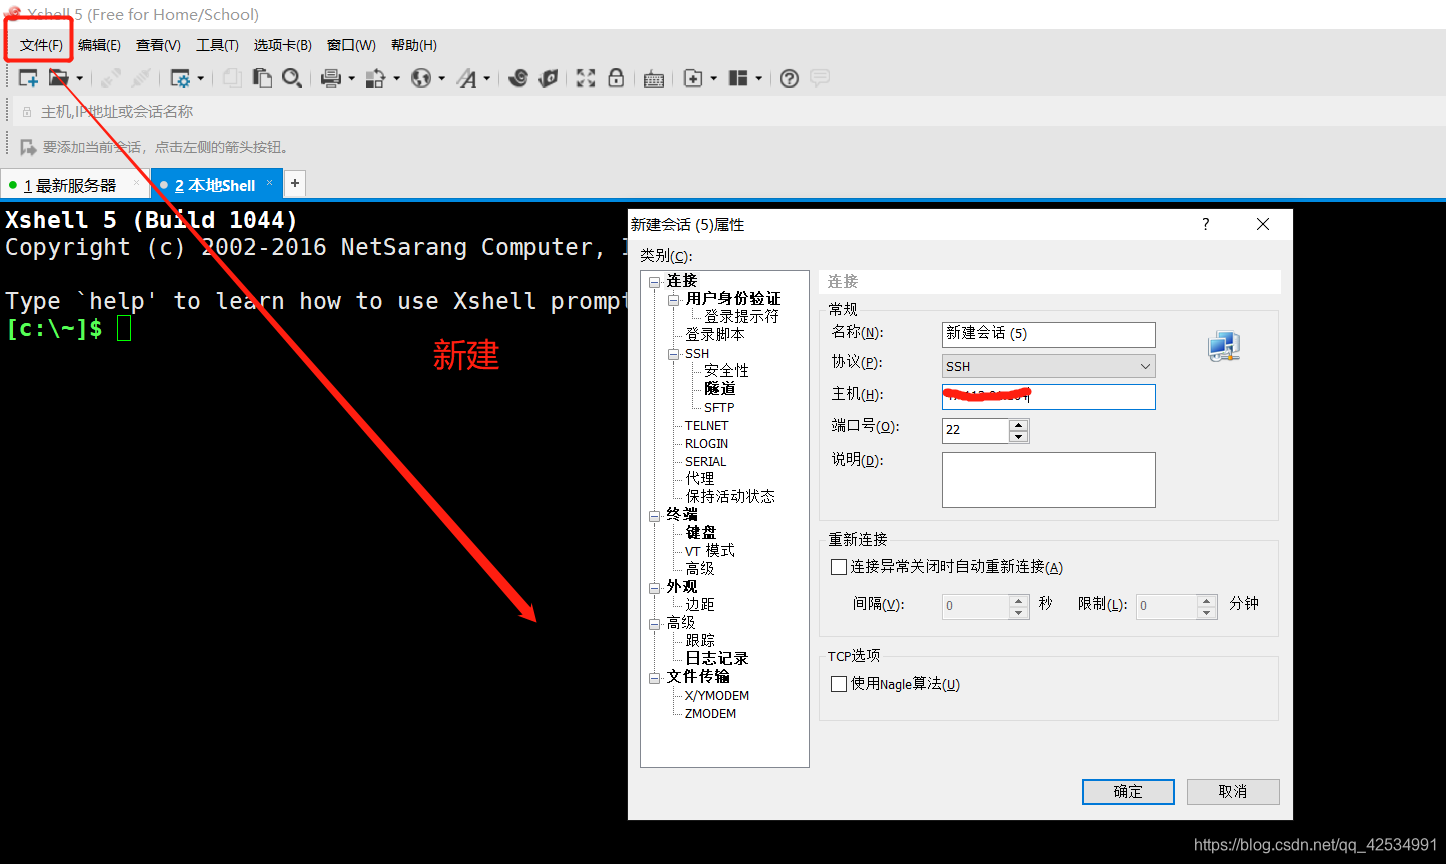Image resolution: width=1446 pixels, height=864 pixels.
Task: Click inside the 名称 input field
Action: point(1049,334)
